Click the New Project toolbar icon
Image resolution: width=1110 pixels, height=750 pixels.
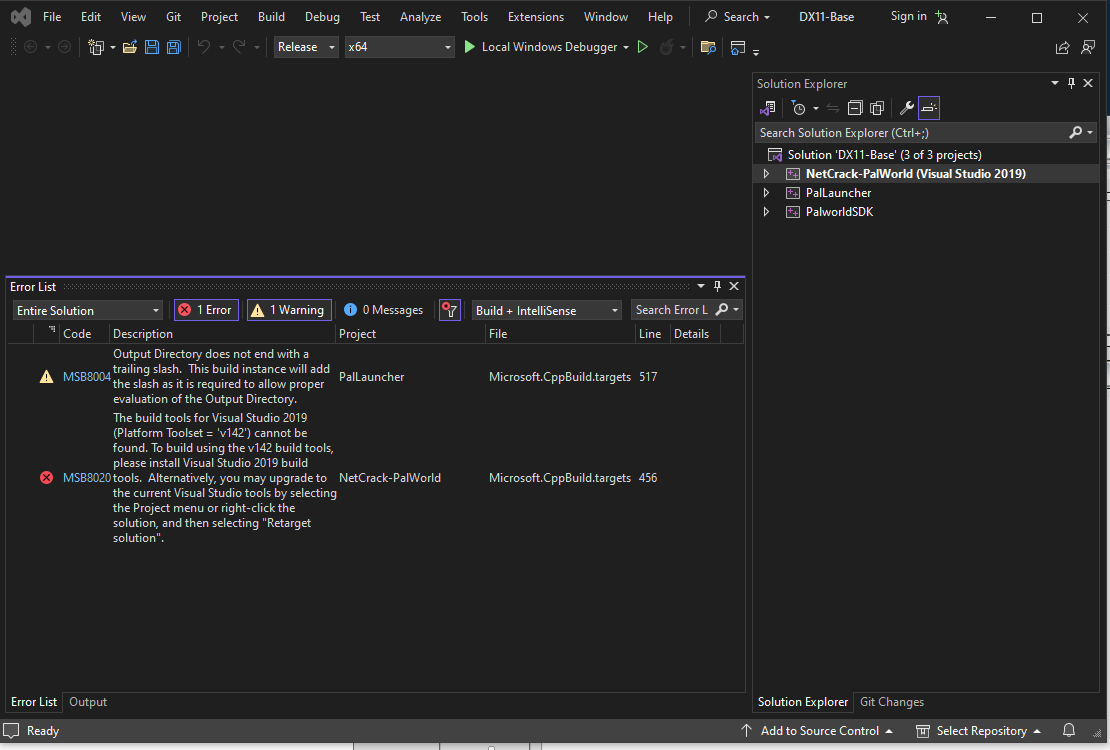click(x=96, y=47)
